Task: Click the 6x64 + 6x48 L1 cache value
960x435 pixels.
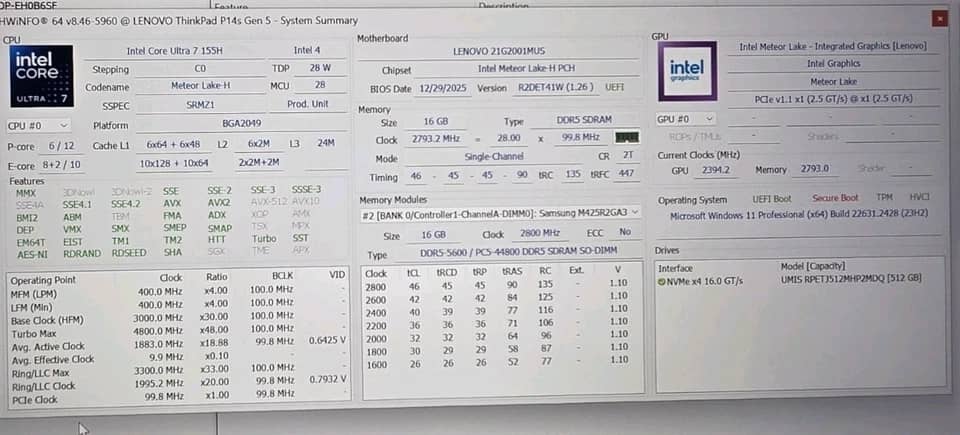Action: click(173, 145)
